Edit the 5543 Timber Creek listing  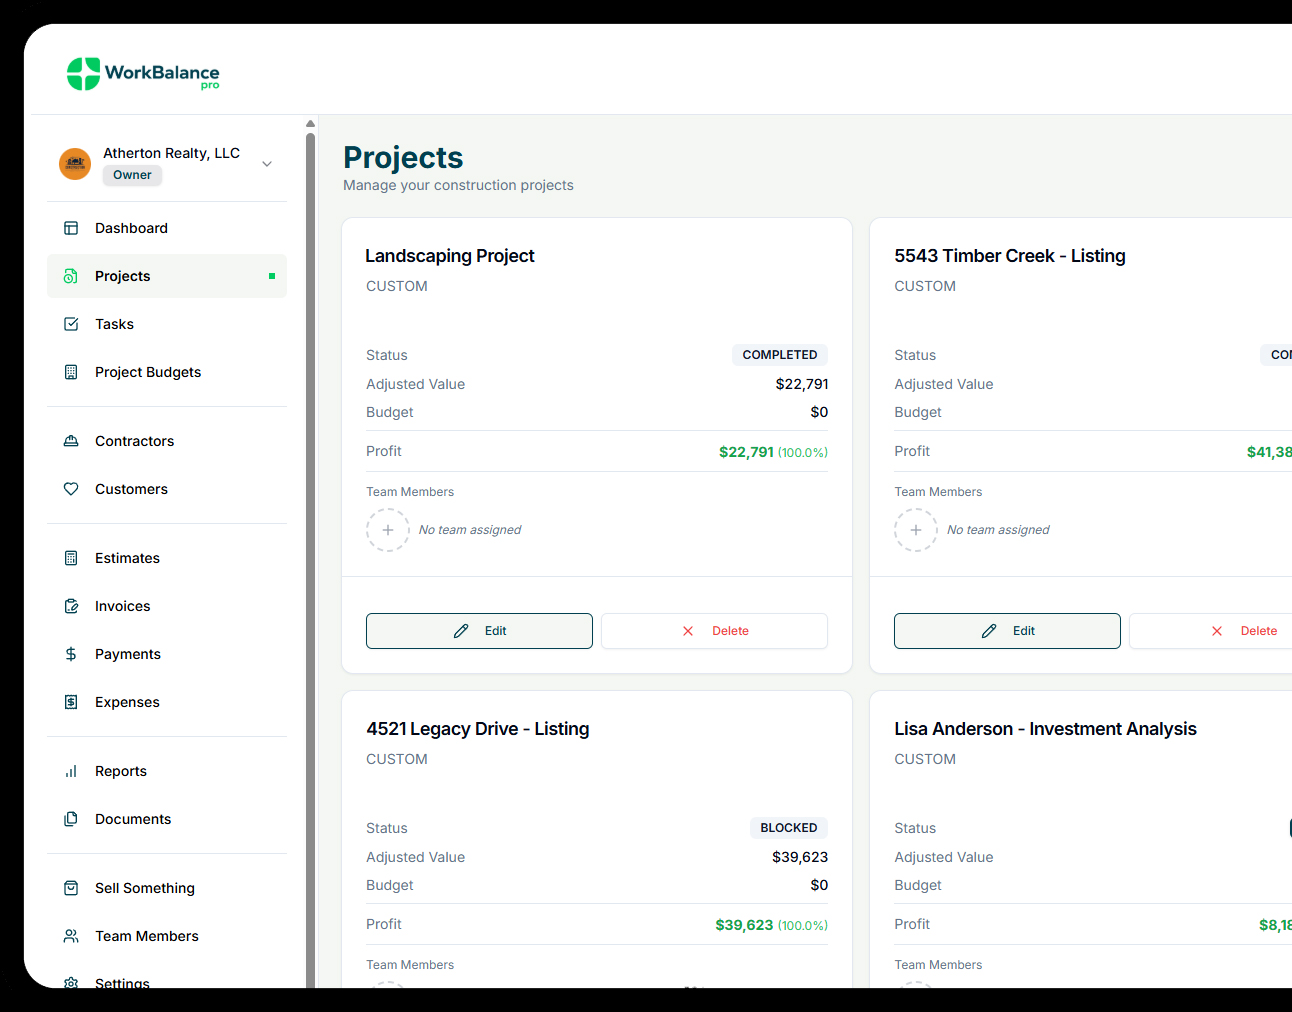pos(1007,631)
